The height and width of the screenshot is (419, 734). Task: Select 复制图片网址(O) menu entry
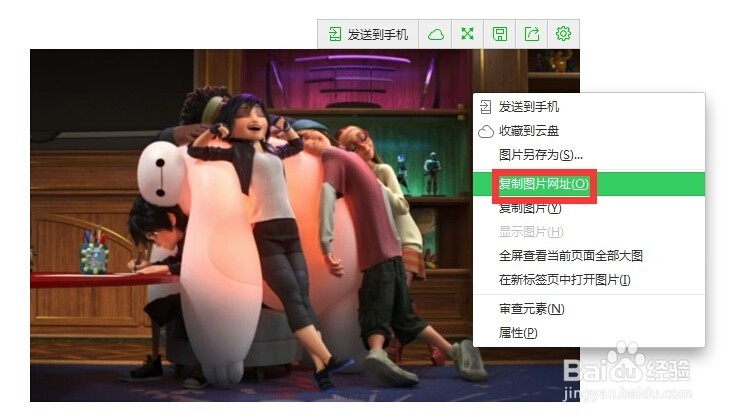(589, 184)
